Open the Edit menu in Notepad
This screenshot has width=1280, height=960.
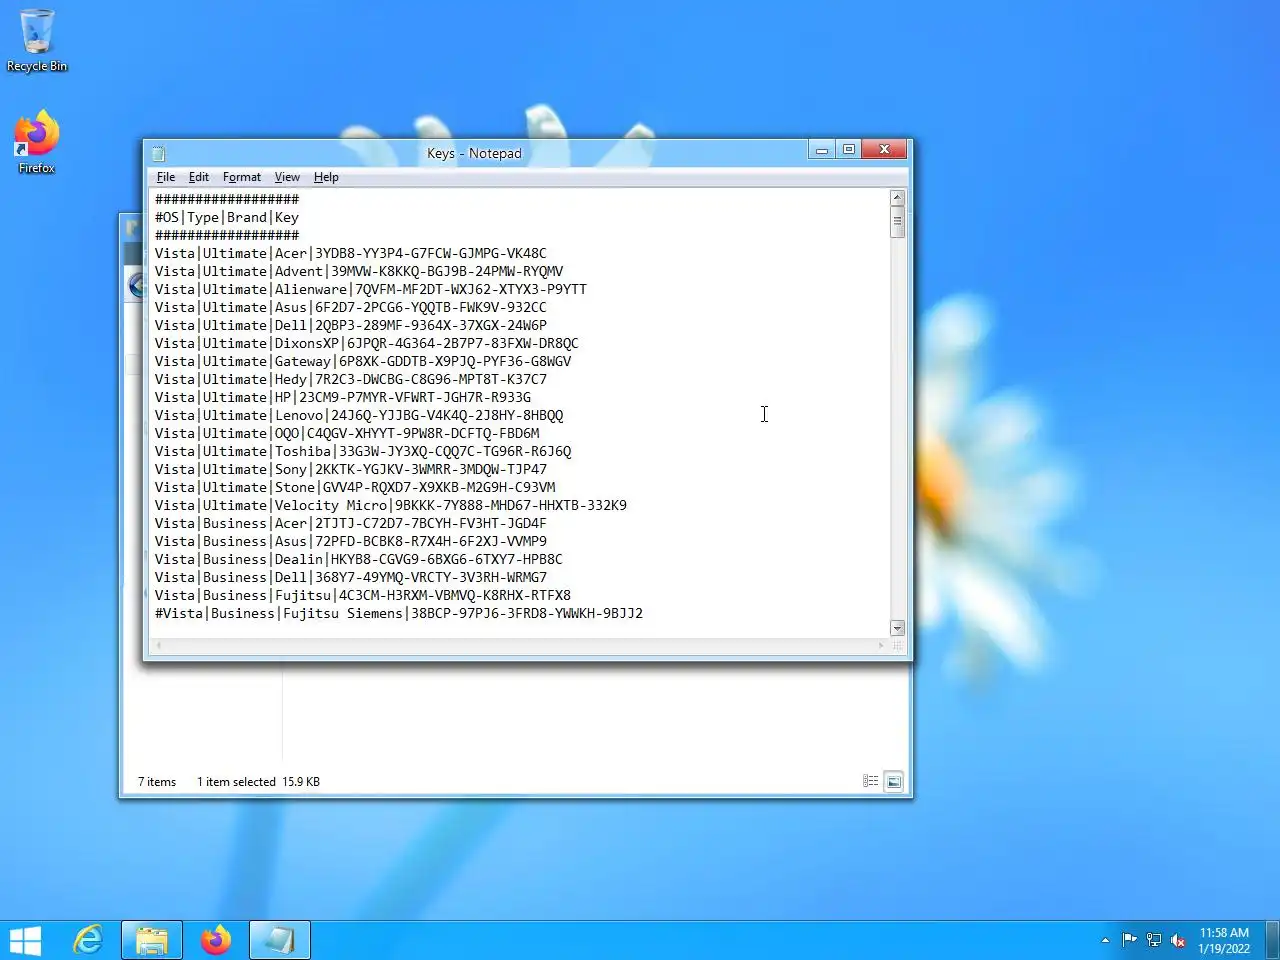pos(199,177)
